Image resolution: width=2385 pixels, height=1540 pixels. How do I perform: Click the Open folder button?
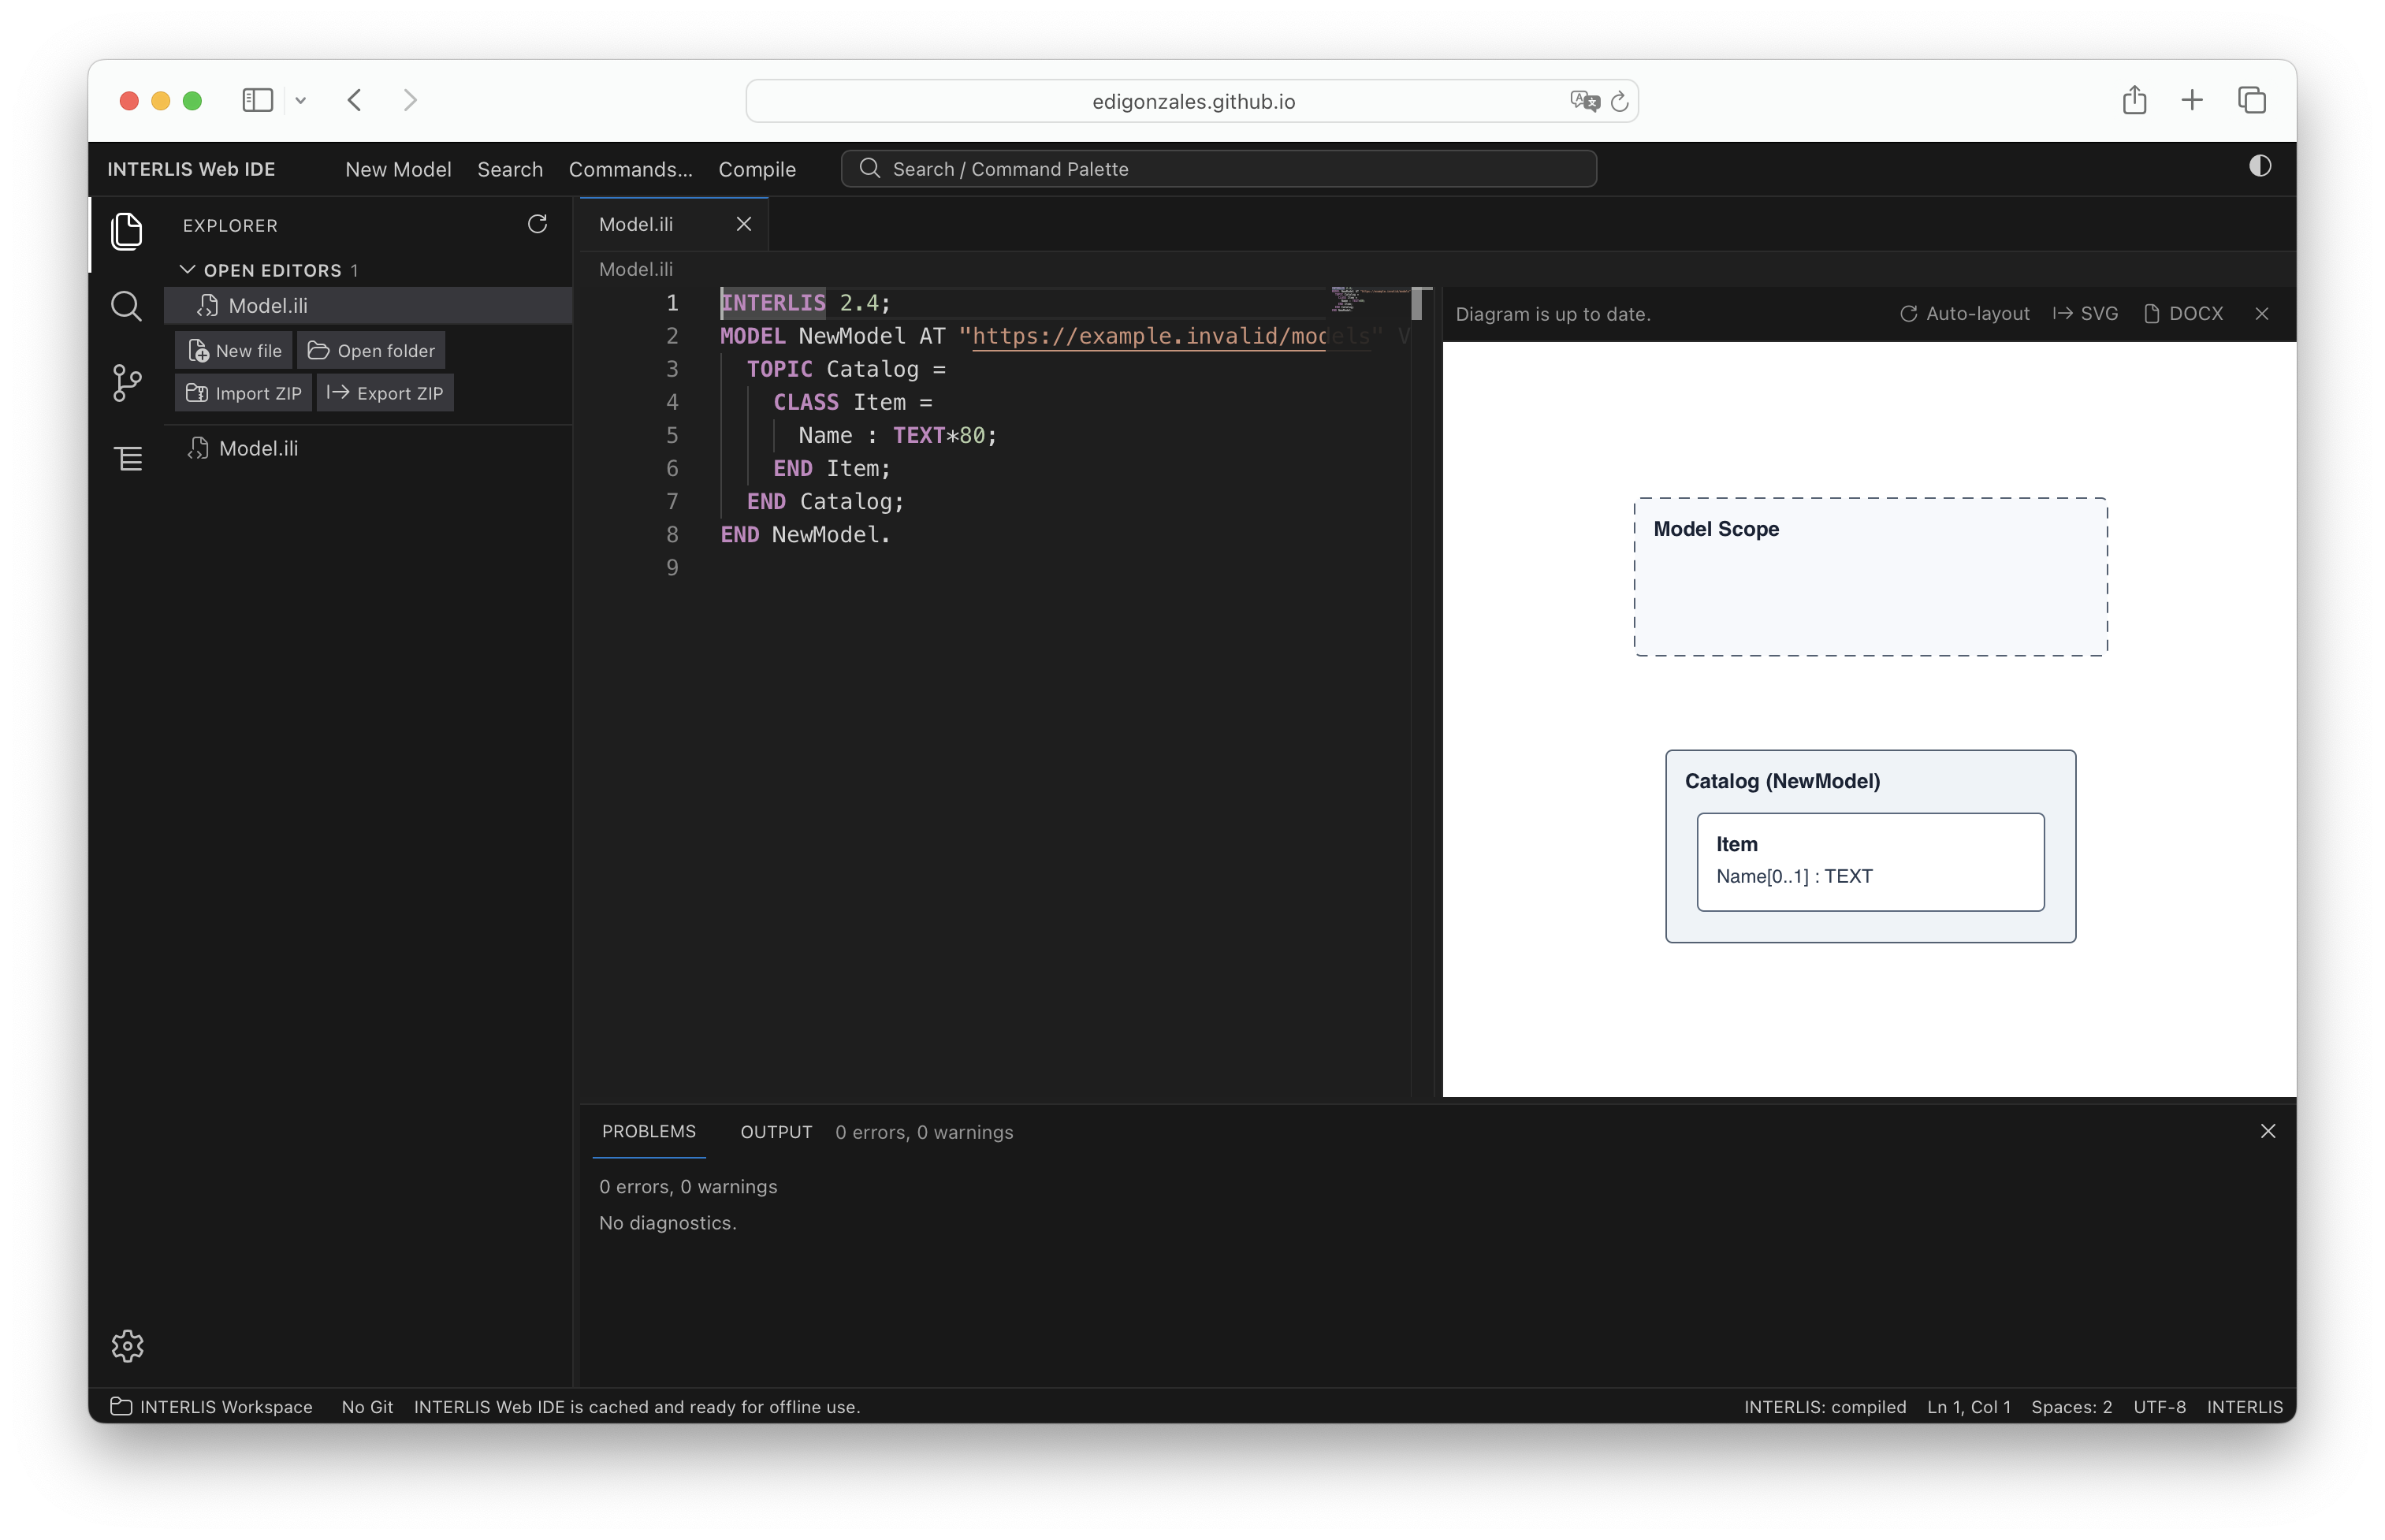pyautogui.click(x=371, y=351)
